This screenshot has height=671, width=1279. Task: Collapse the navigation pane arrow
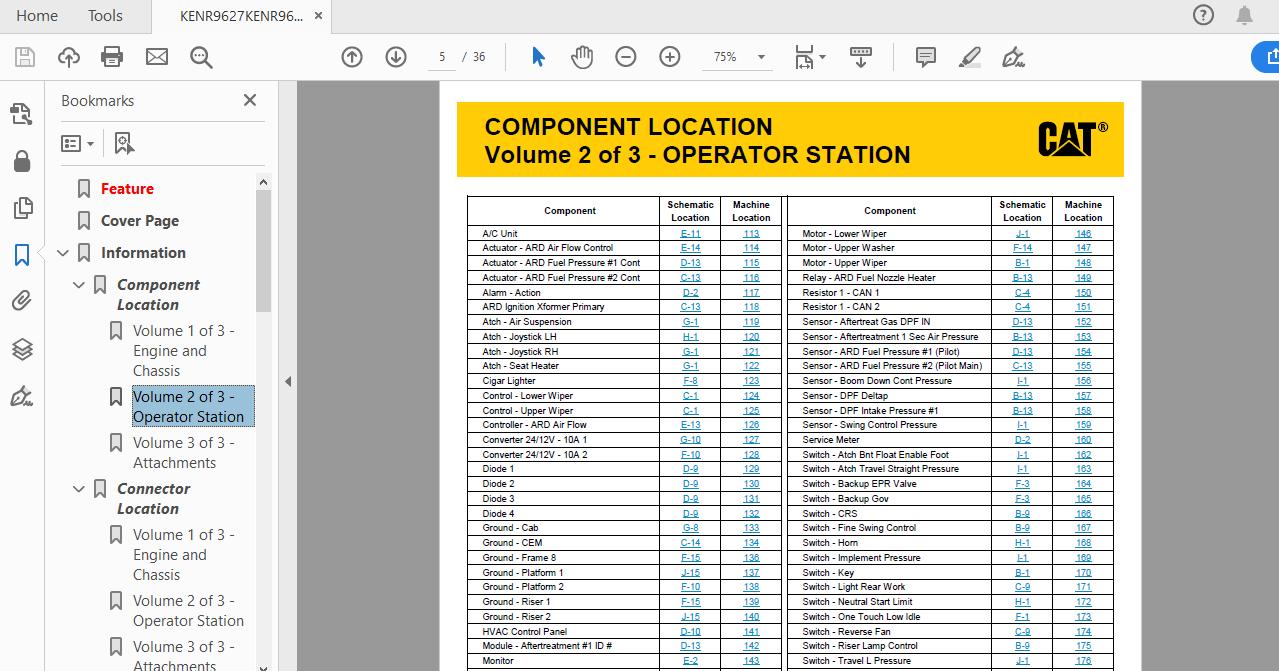coord(288,381)
